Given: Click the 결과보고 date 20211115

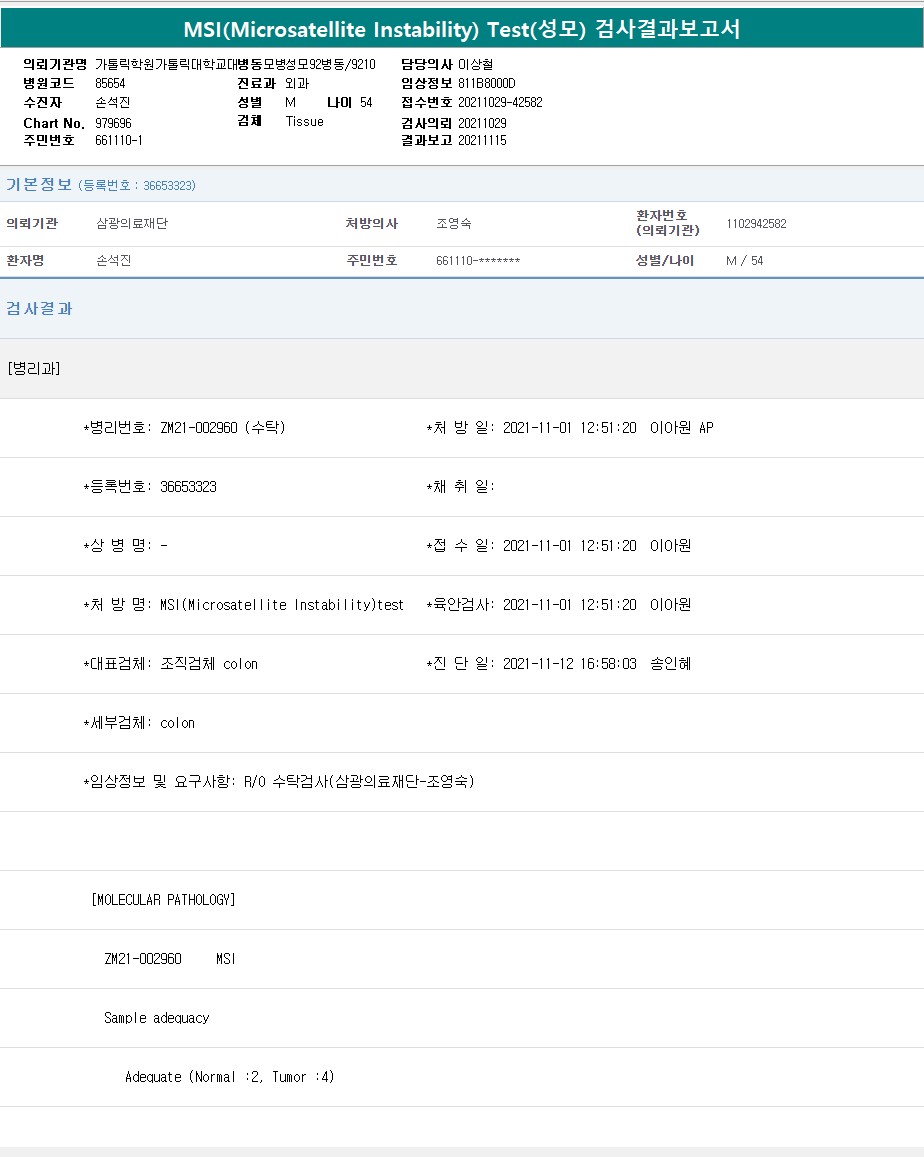Looking at the screenshot, I should pos(482,141).
